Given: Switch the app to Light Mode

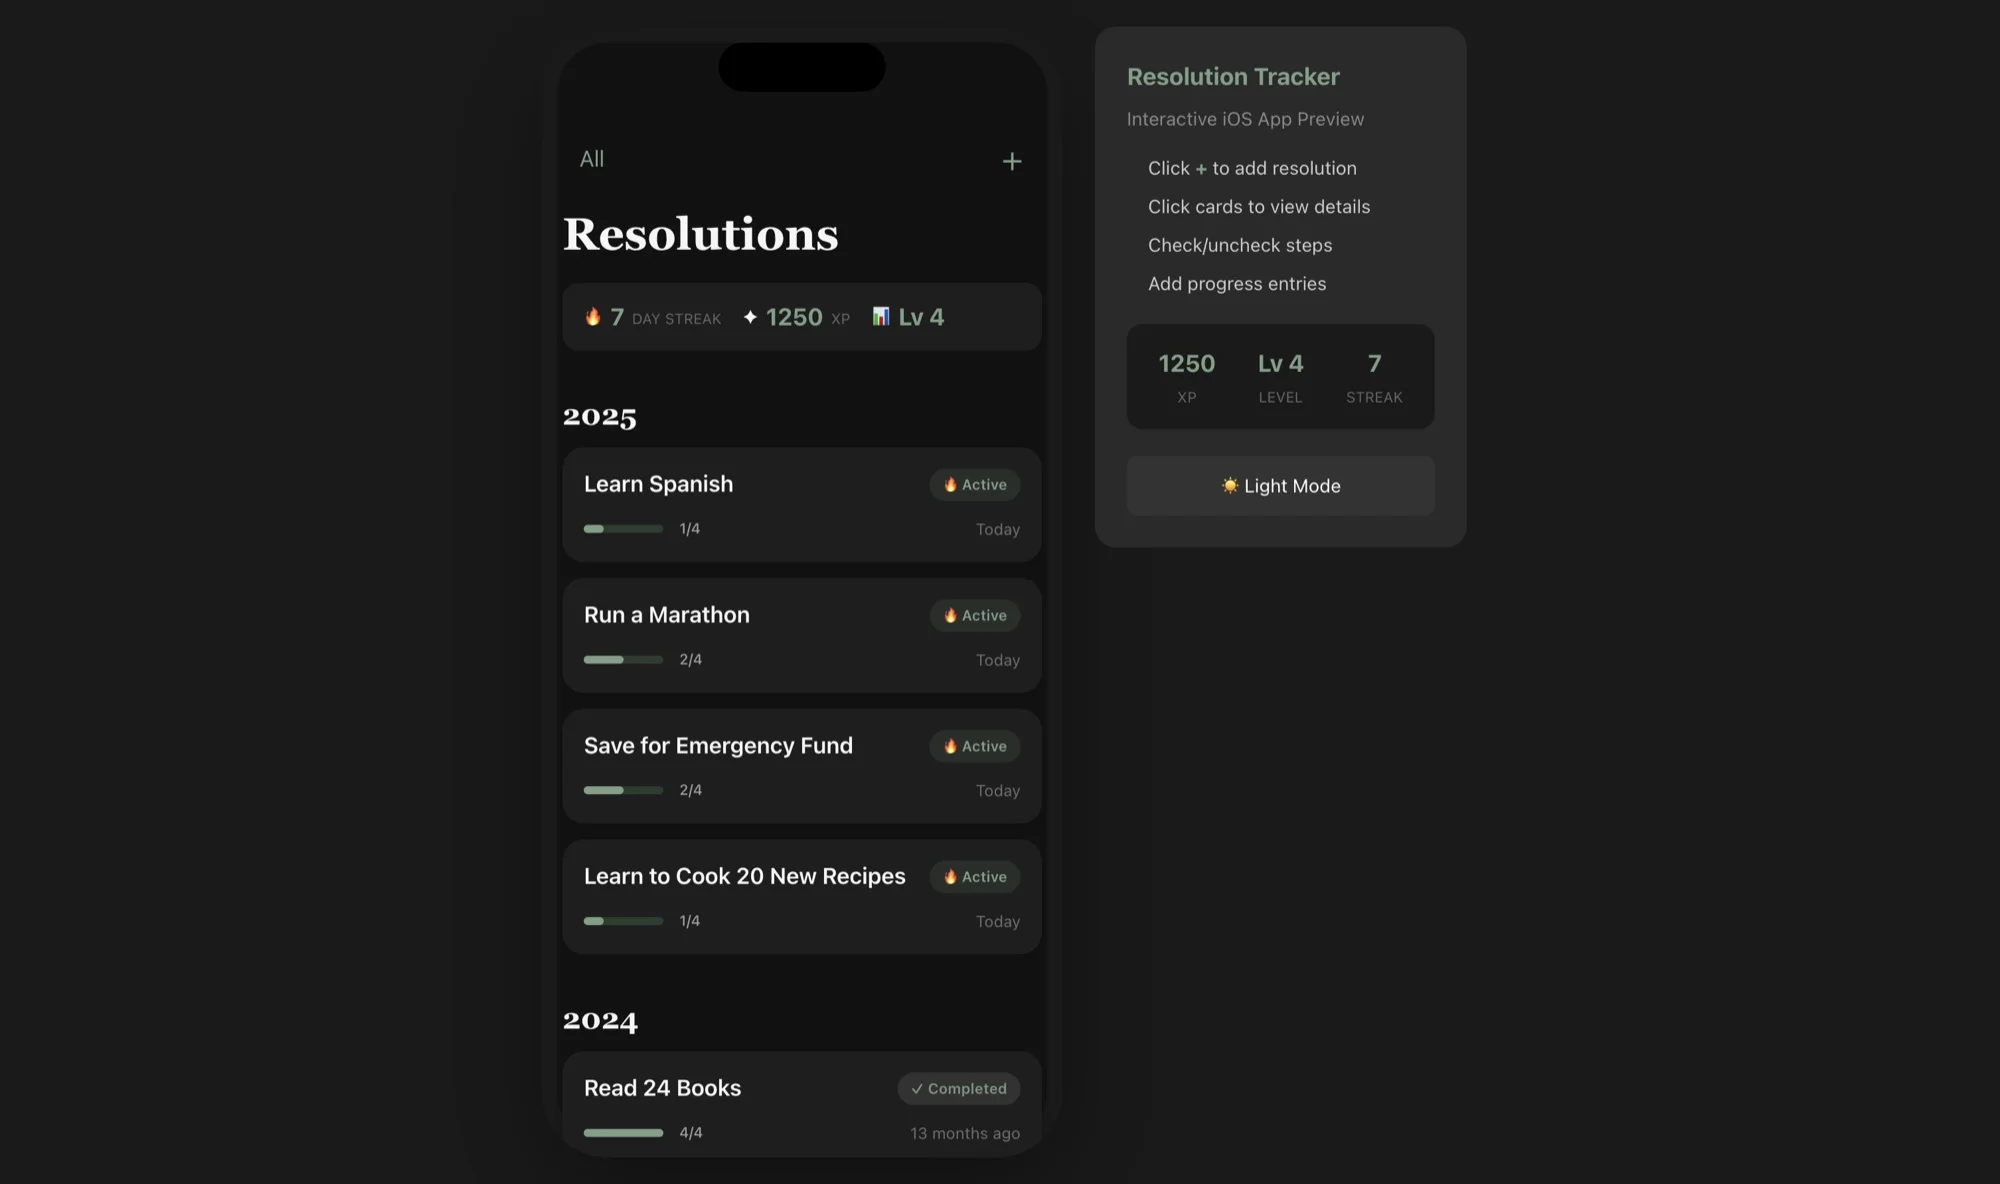Looking at the screenshot, I should click(x=1280, y=486).
